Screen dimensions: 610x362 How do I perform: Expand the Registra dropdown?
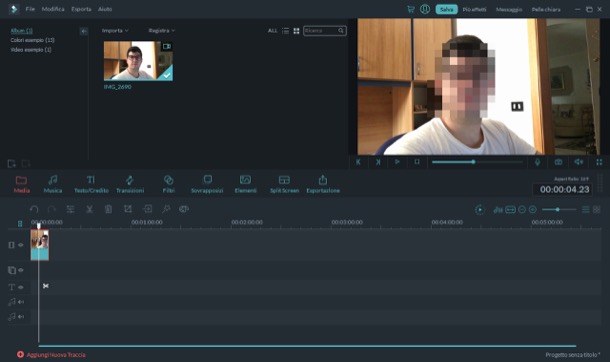161,30
